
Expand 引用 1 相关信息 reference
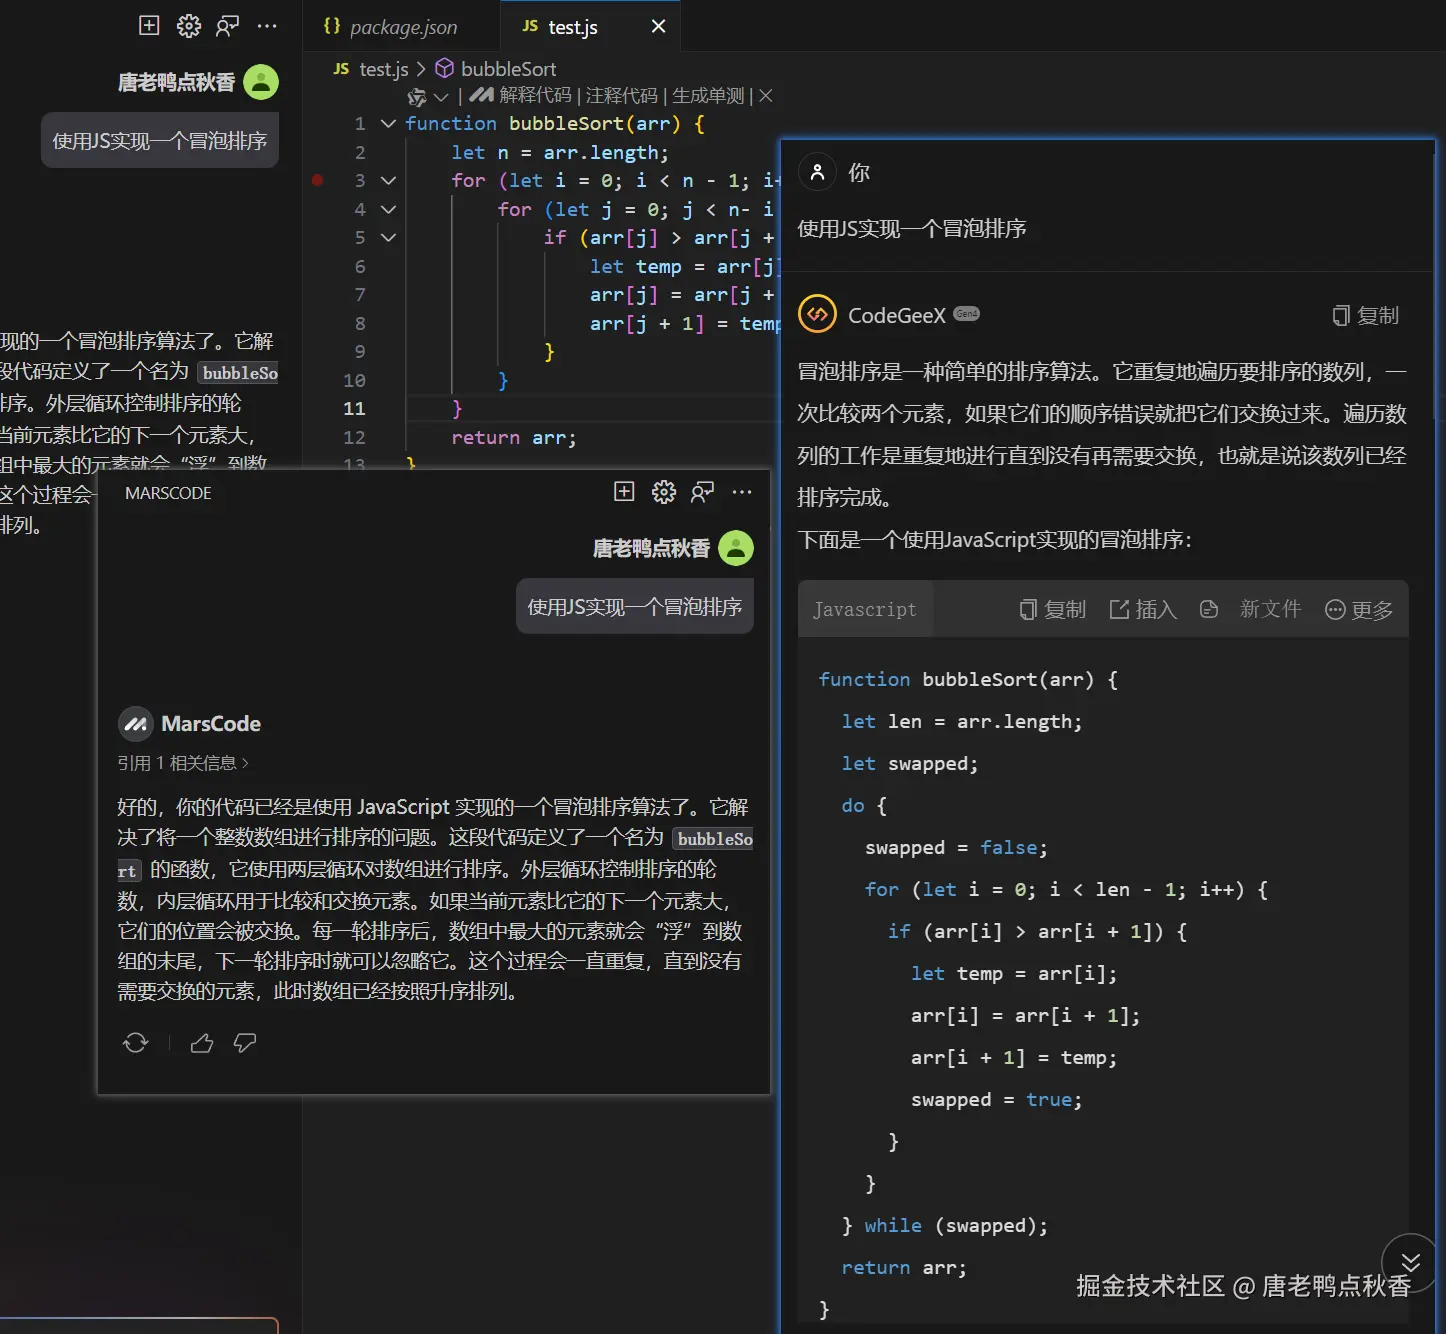tap(183, 763)
